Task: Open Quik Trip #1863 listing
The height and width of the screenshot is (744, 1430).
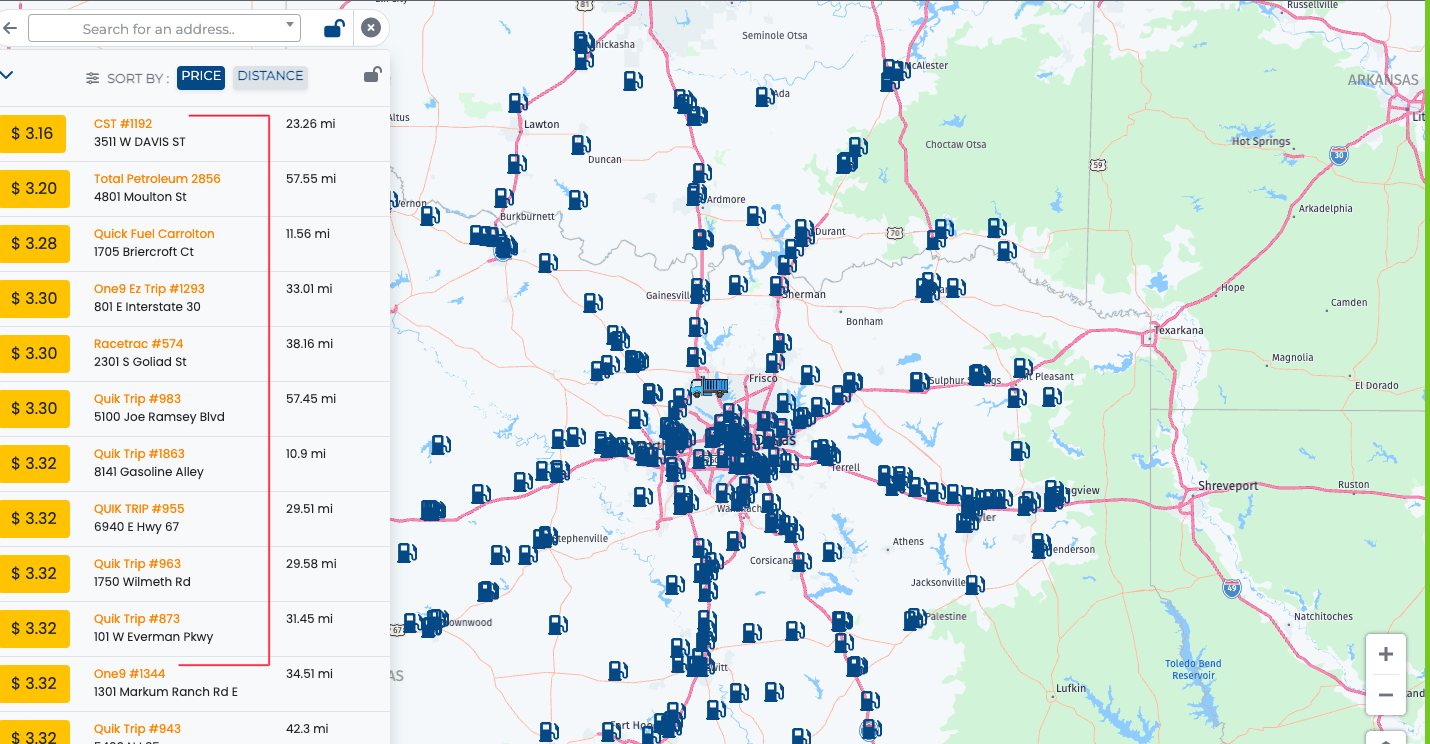Action: pyautogui.click(x=139, y=454)
